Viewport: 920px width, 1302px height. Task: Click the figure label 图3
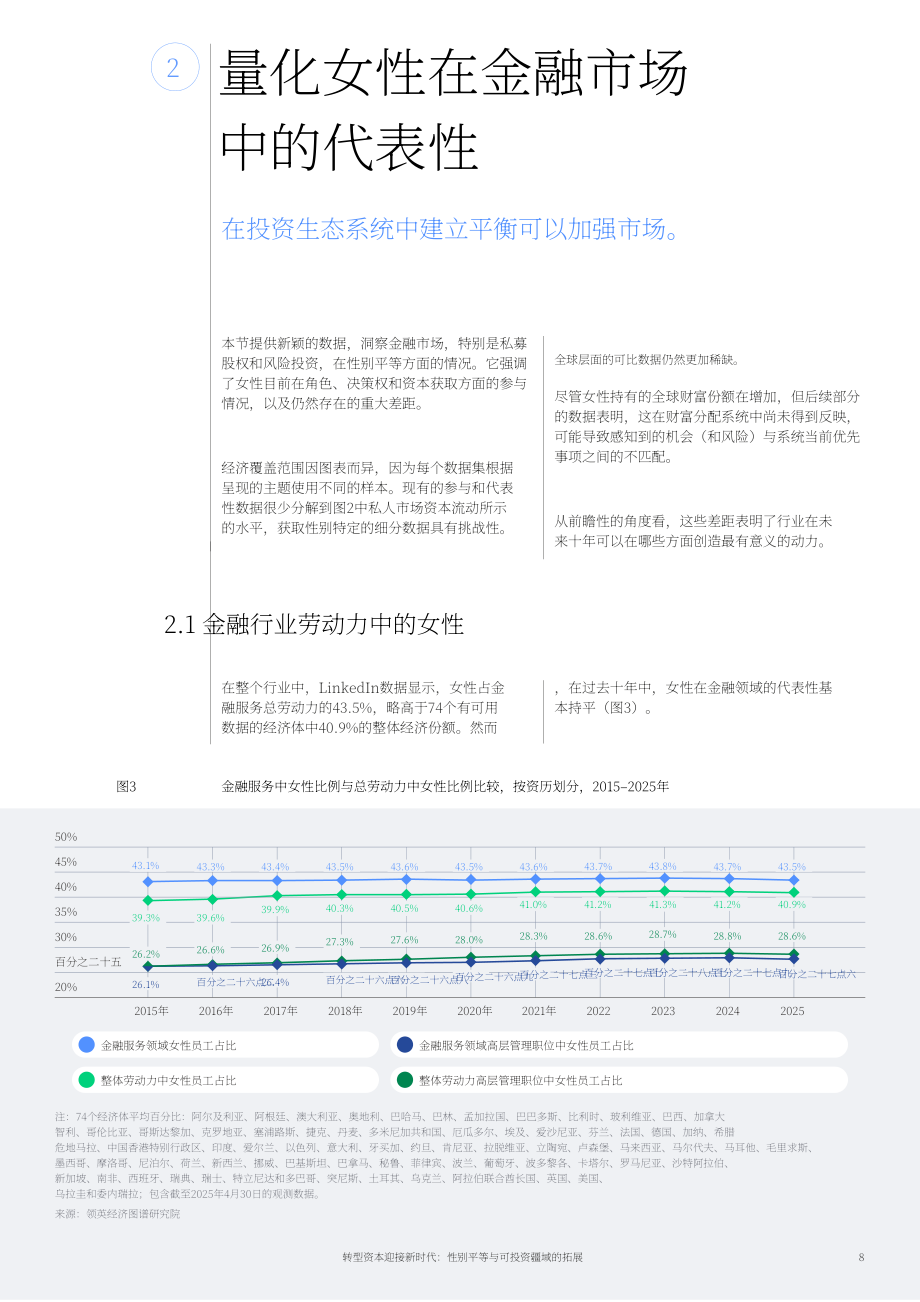(126, 787)
